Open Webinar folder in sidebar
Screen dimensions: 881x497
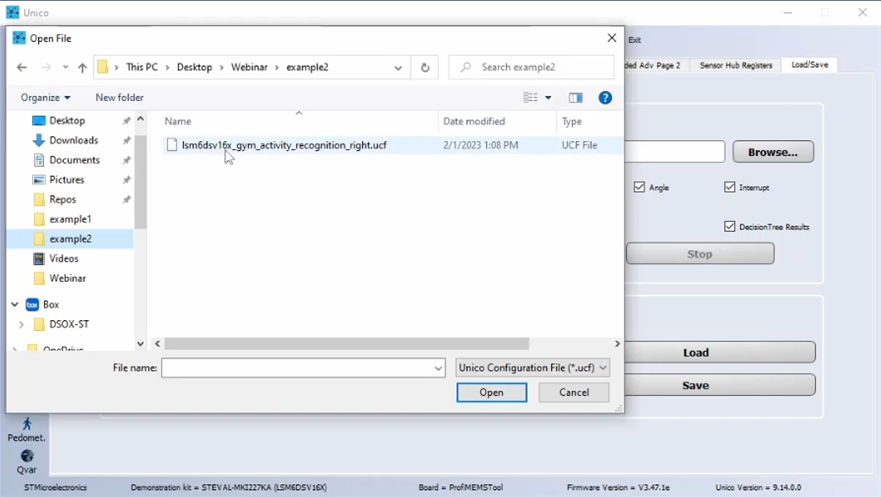(67, 278)
